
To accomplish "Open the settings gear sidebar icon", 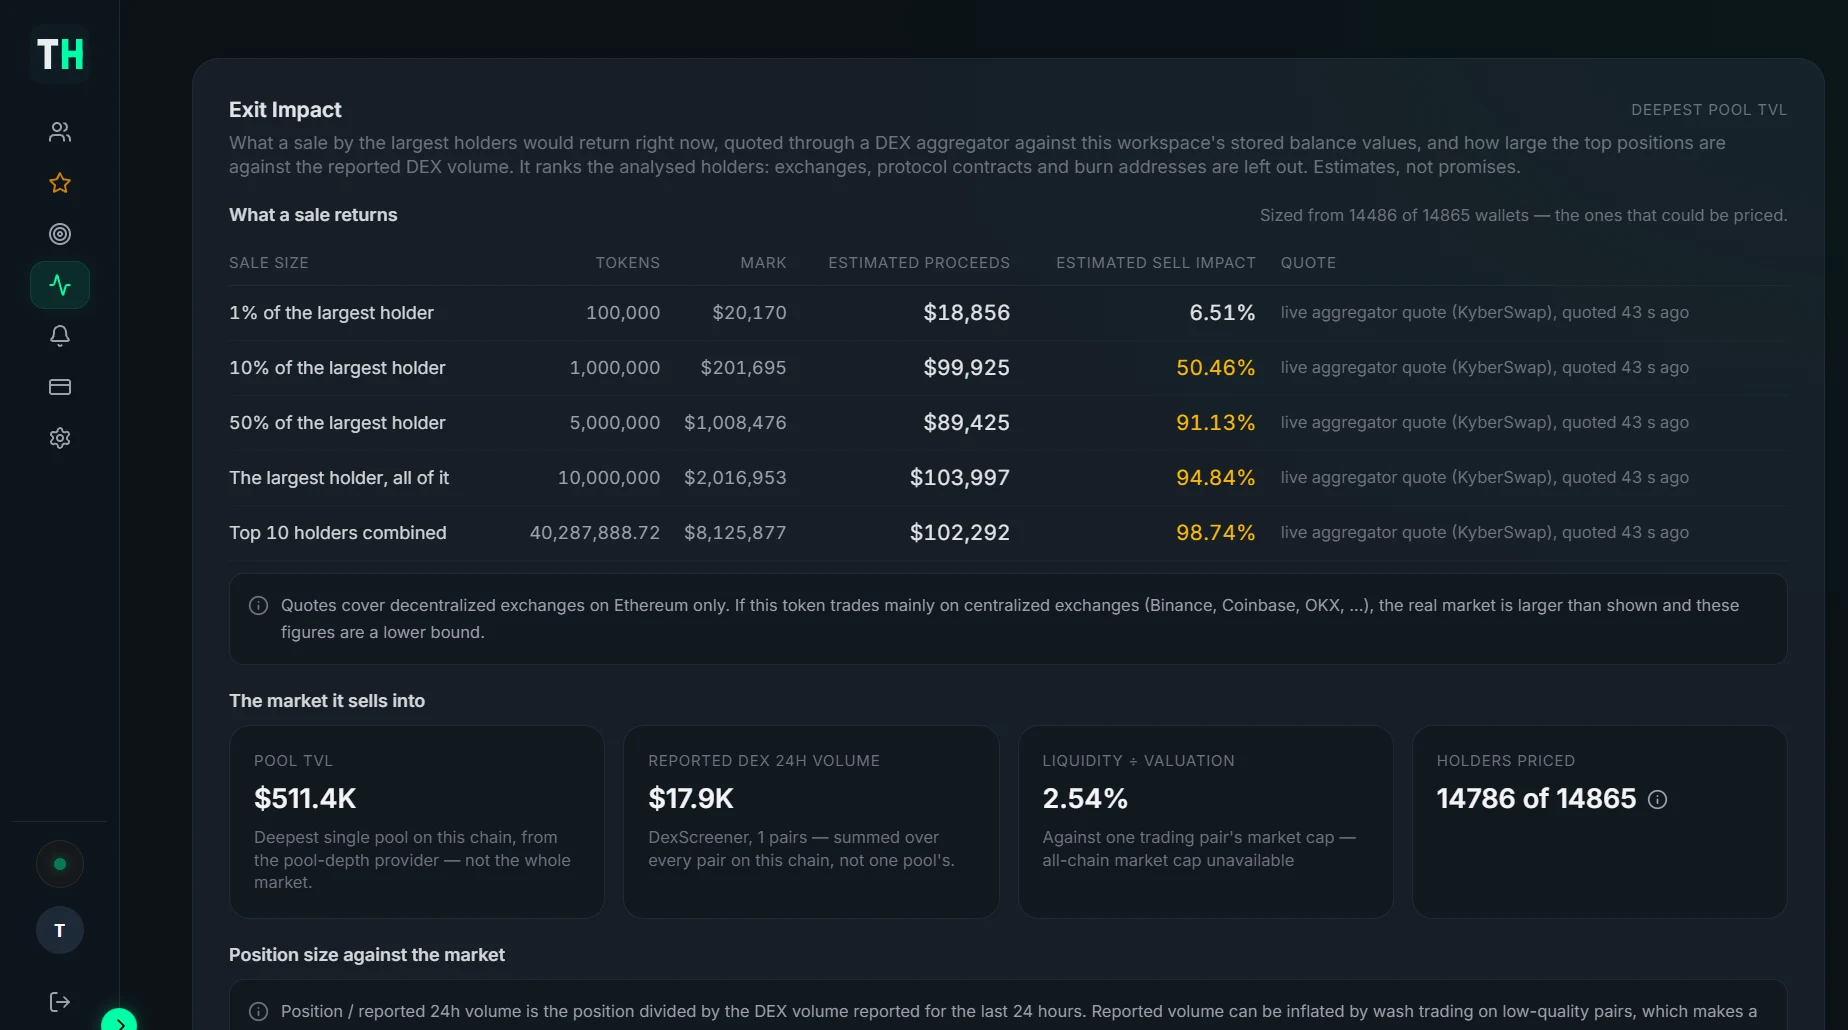I will (60, 438).
